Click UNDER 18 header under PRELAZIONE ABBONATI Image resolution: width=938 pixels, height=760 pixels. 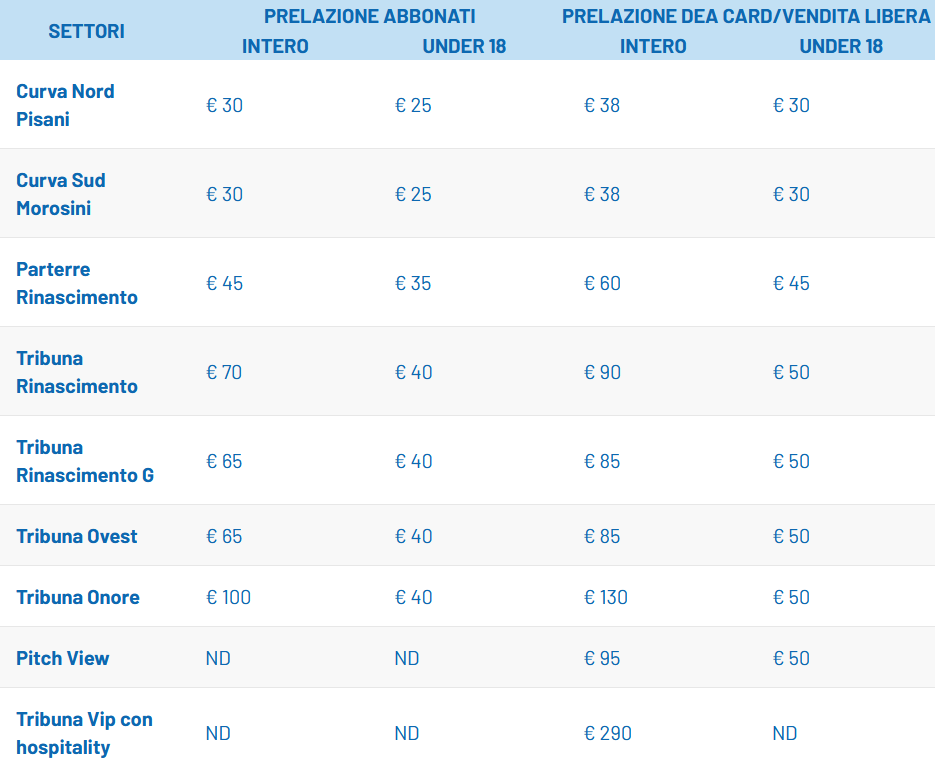464,46
